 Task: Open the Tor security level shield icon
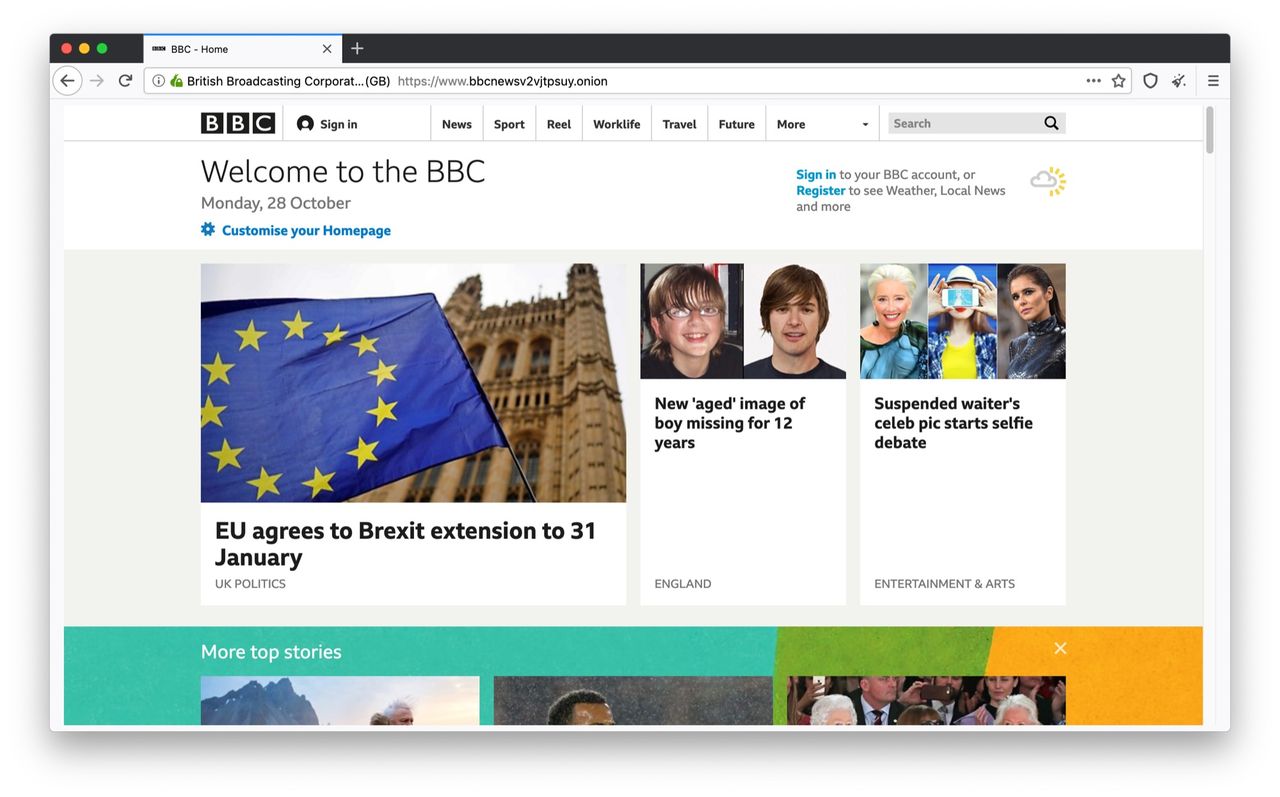coord(1149,80)
